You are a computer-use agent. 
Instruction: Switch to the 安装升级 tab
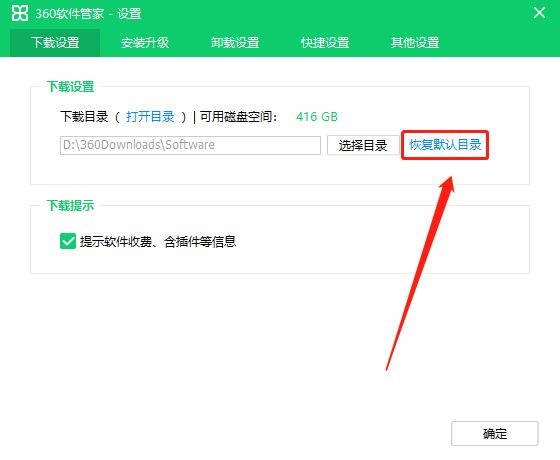click(145, 42)
